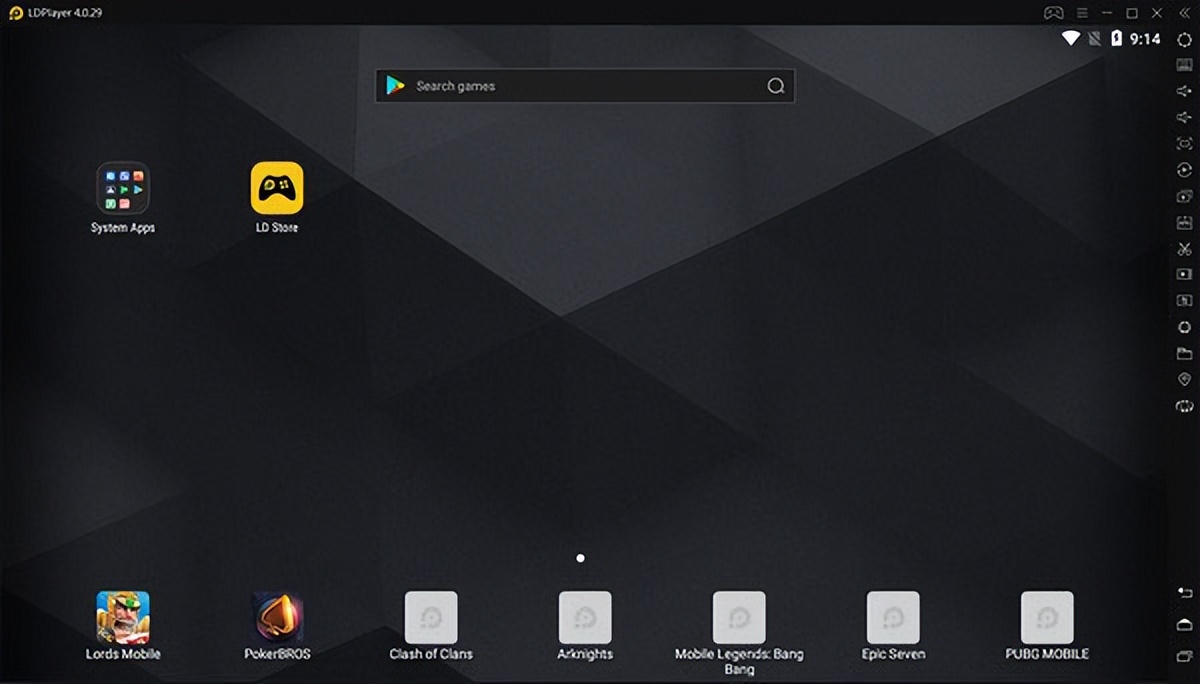Collapse the sidebar with the double chevron
This screenshot has width=1200, height=684.
coord(1184,13)
